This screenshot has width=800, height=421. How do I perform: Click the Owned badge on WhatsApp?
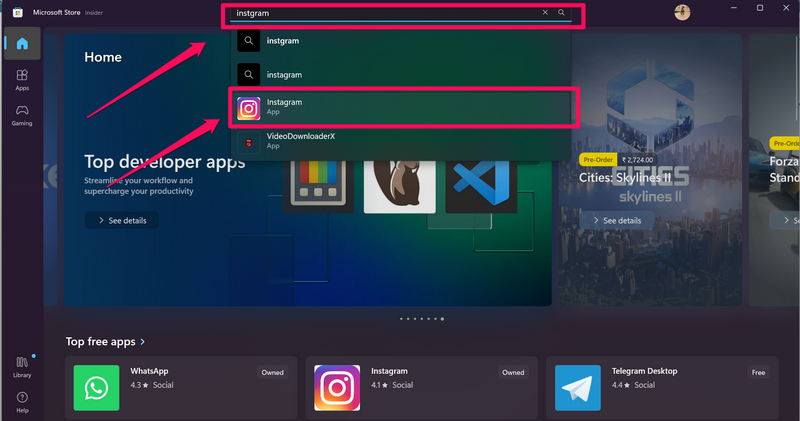(272, 373)
